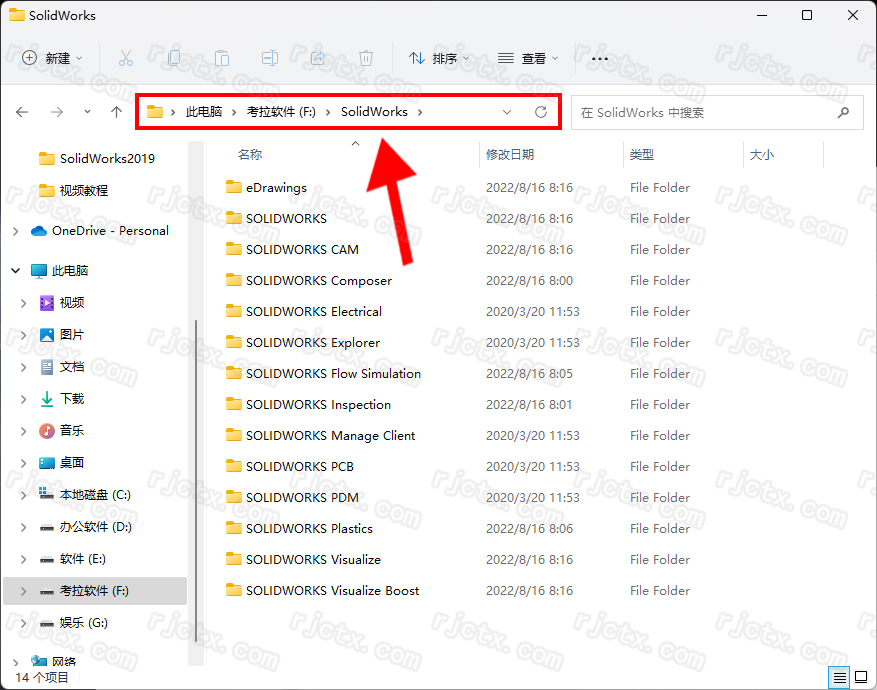This screenshot has width=877, height=690.
Task: Click the Delete trash can icon
Action: click(366, 59)
